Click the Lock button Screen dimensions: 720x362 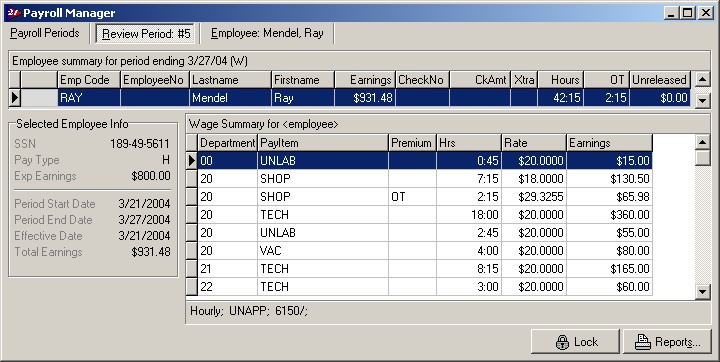pyautogui.click(x=575, y=342)
